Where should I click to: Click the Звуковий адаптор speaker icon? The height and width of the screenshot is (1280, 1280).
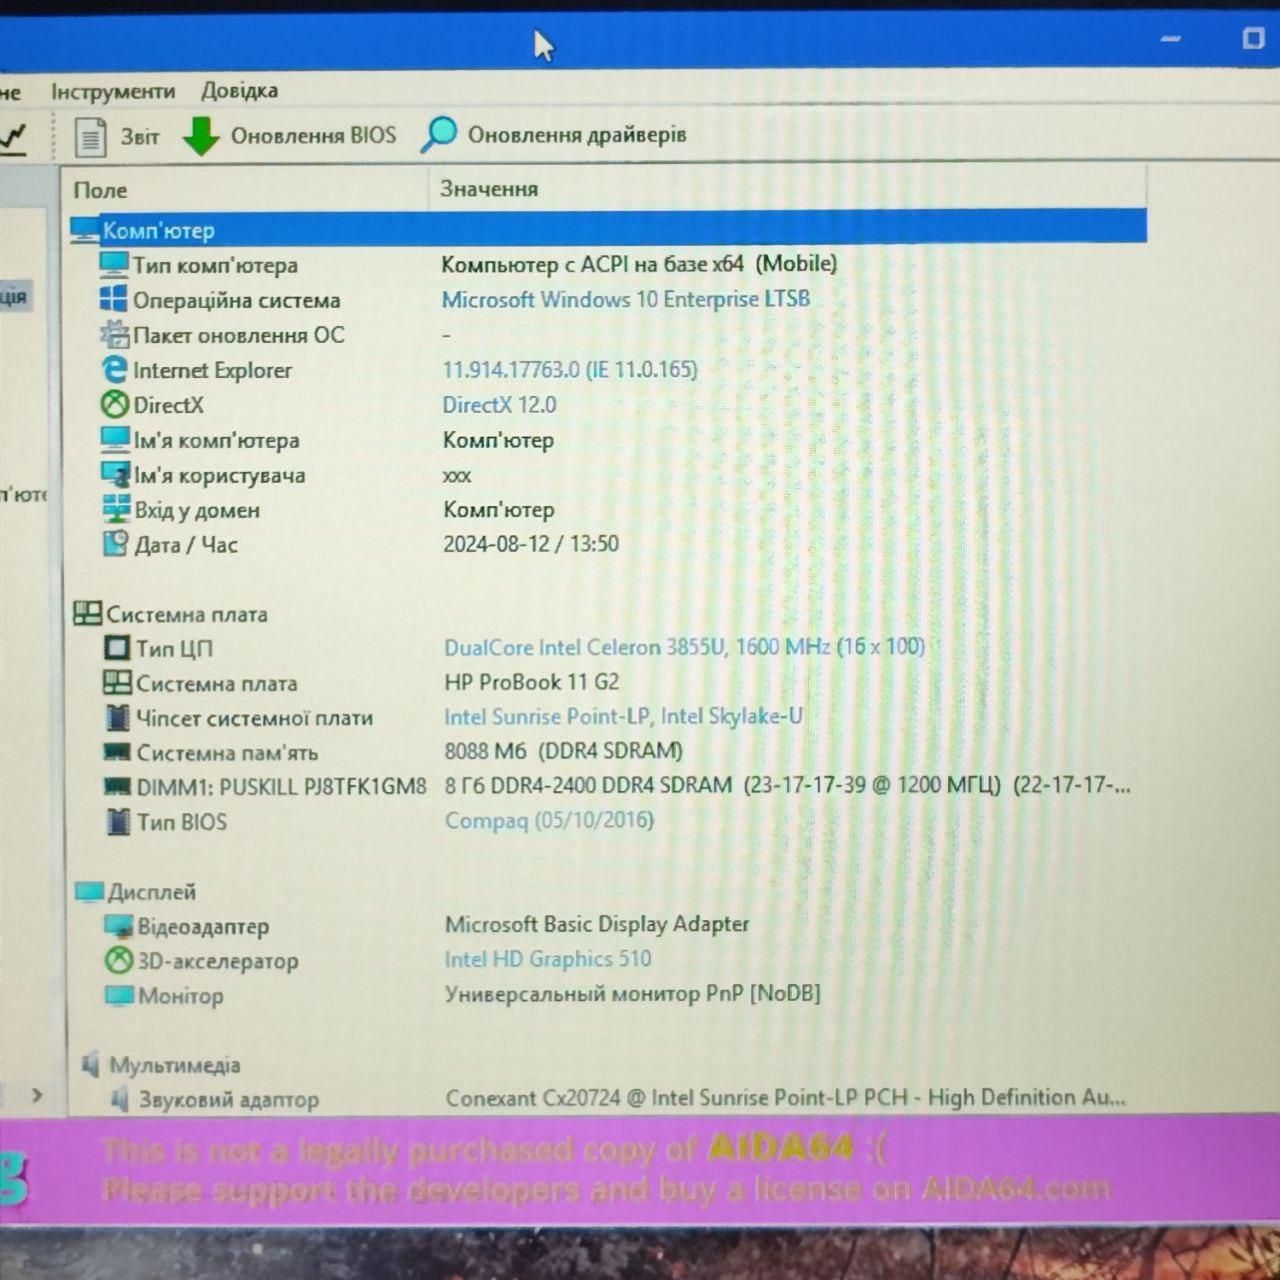point(121,1100)
